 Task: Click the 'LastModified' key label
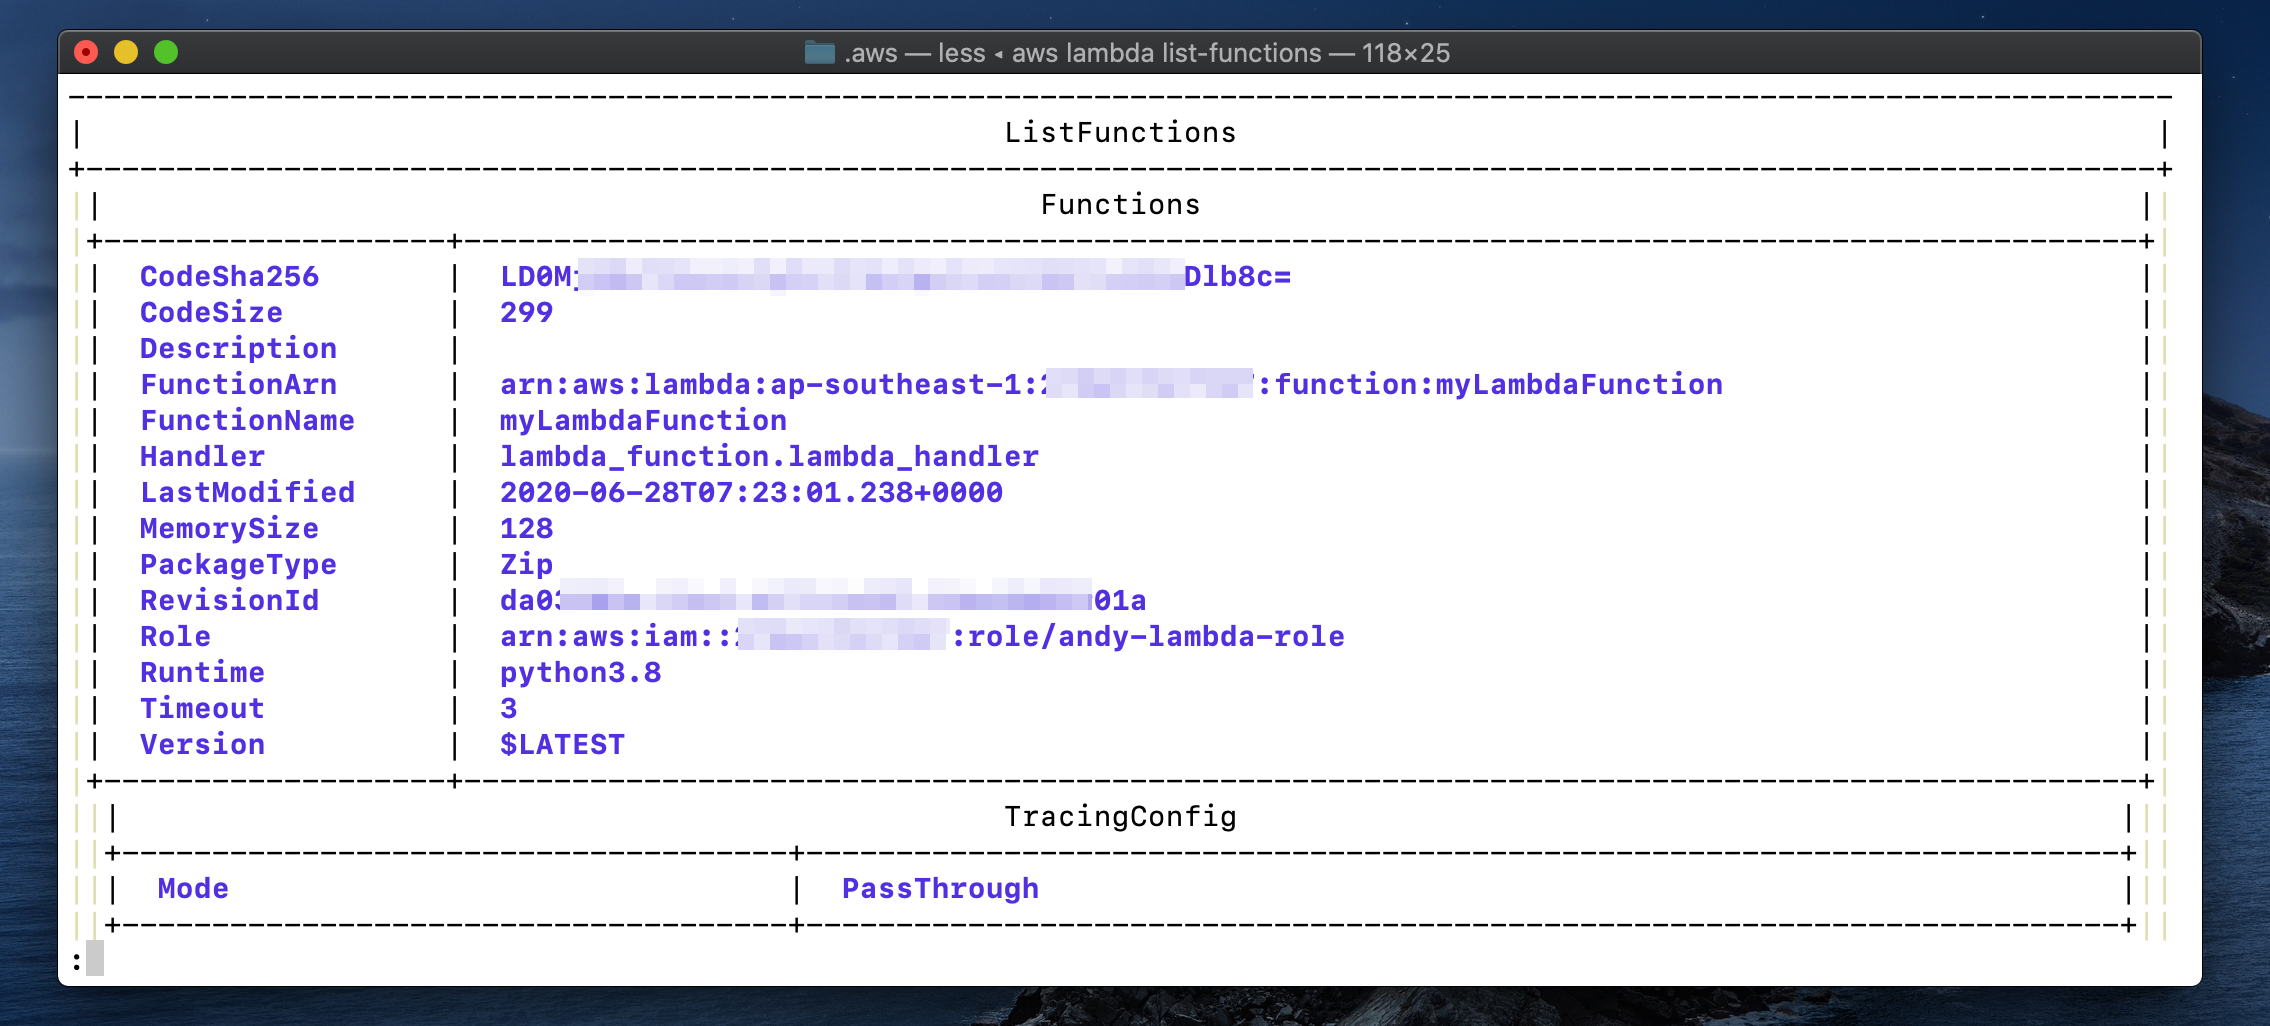[247, 493]
